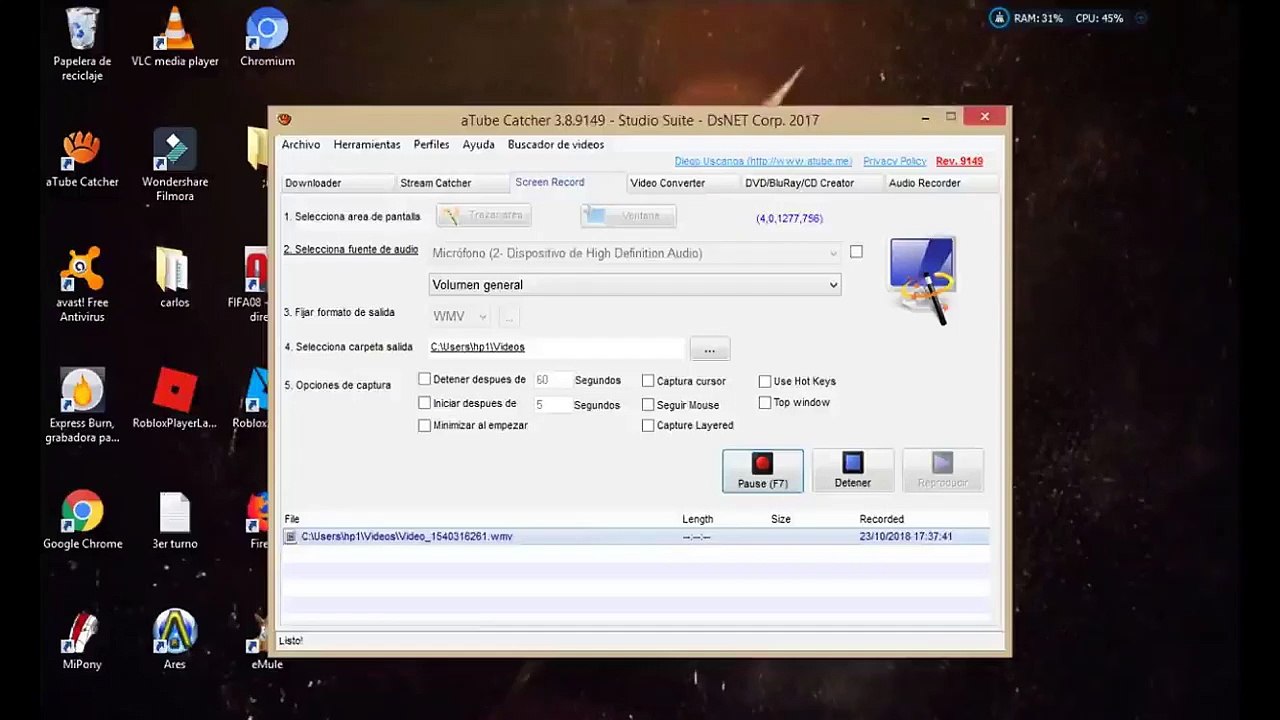
Task: Open the WMV output format dropdown
Action: coord(460,317)
